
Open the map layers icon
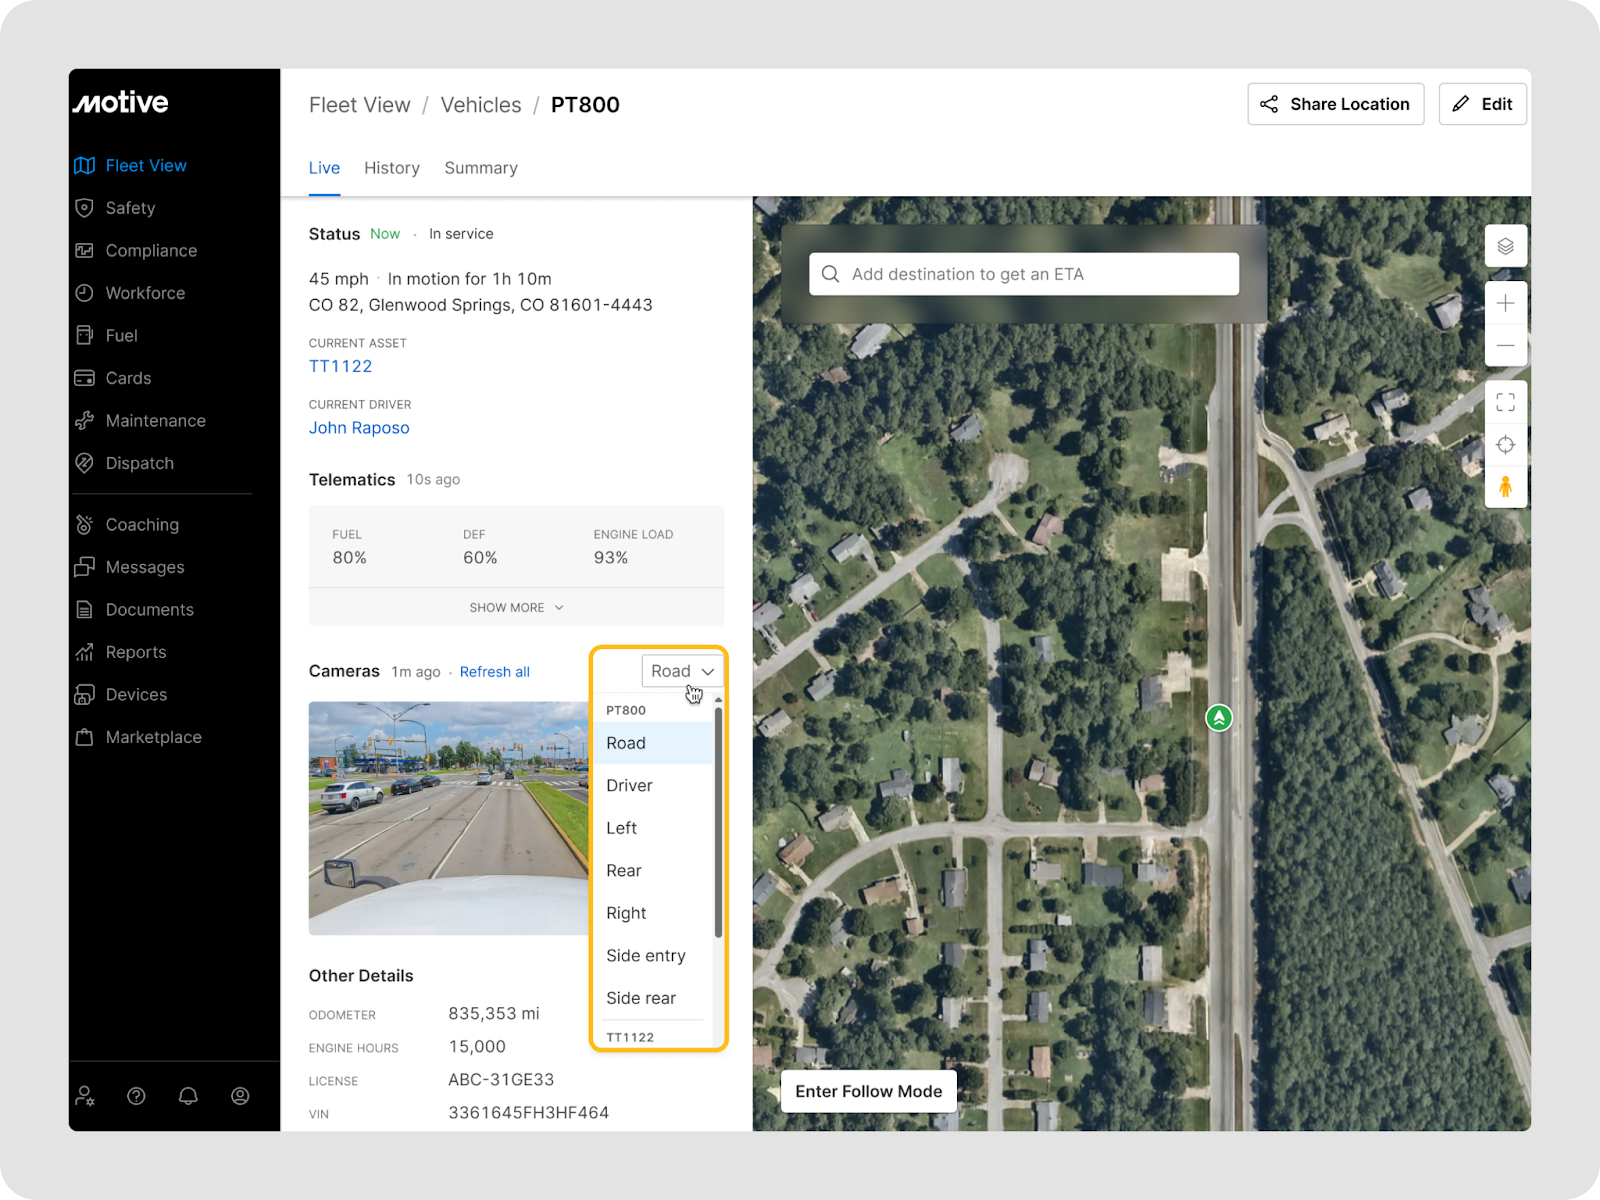pos(1505,246)
